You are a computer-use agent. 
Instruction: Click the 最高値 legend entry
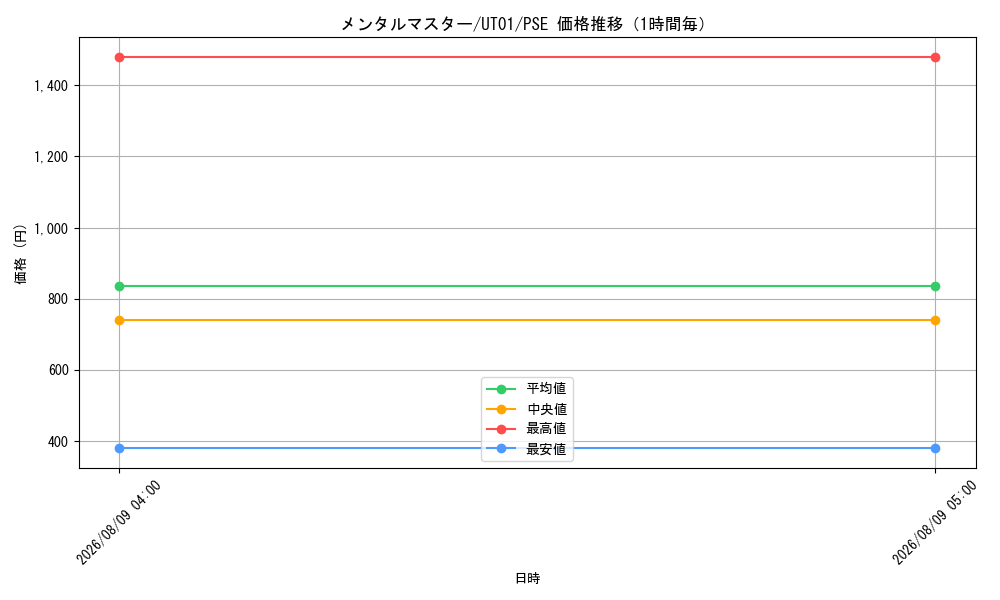tap(526, 428)
